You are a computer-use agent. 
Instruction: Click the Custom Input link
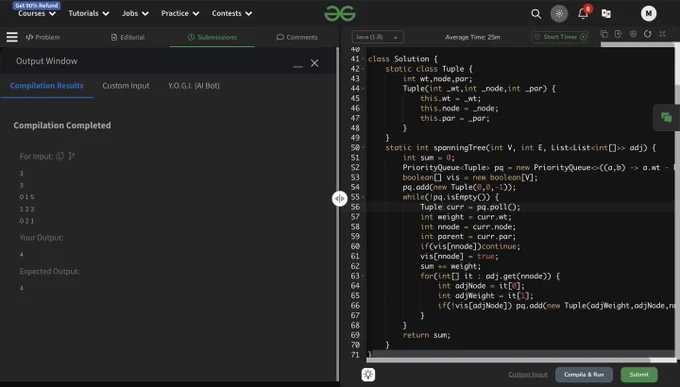528,374
